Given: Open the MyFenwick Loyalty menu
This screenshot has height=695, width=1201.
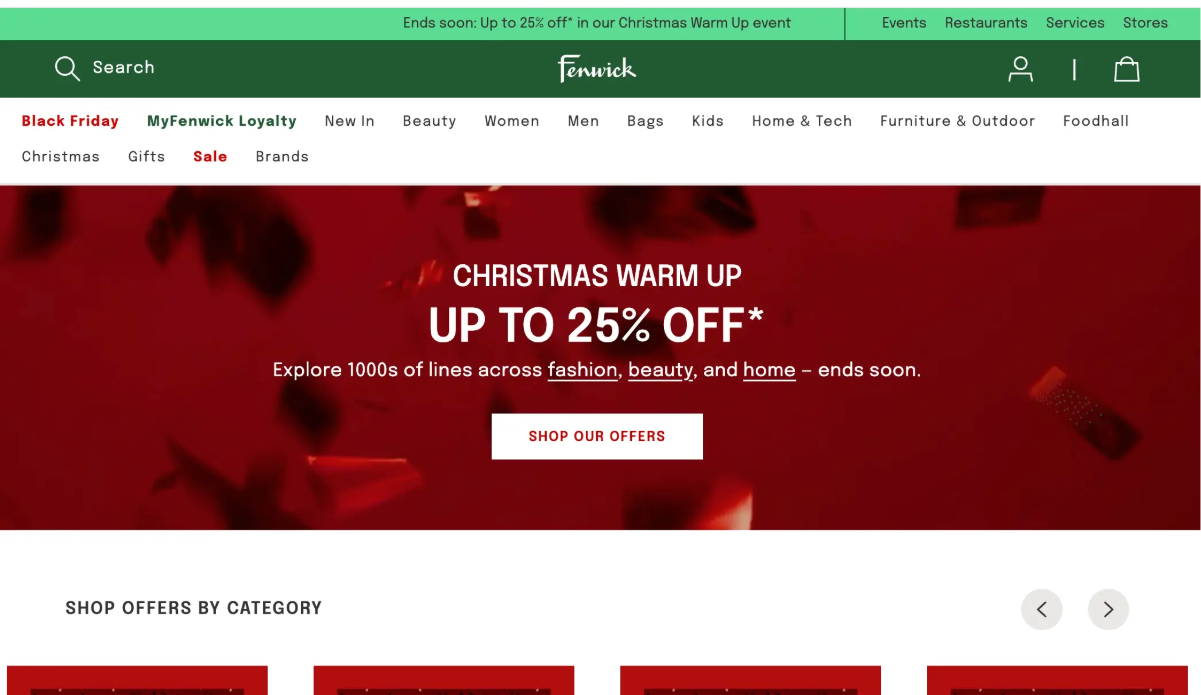Looking at the screenshot, I should click(x=222, y=121).
